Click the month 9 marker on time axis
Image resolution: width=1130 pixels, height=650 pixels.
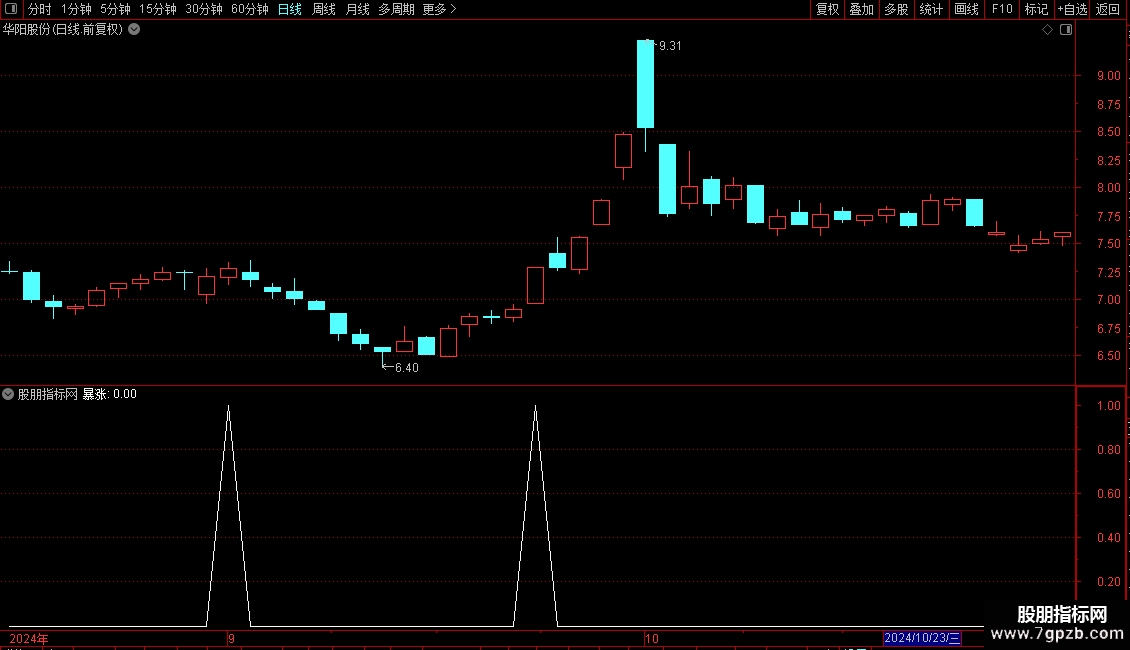[x=231, y=638]
